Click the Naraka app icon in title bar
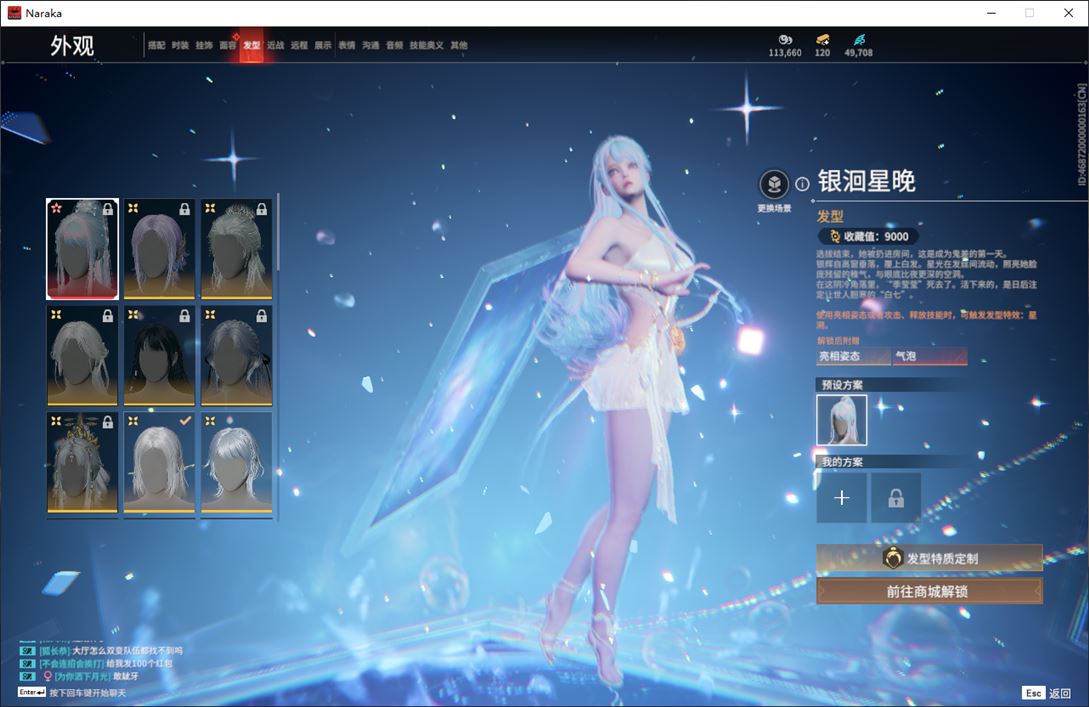 point(14,13)
